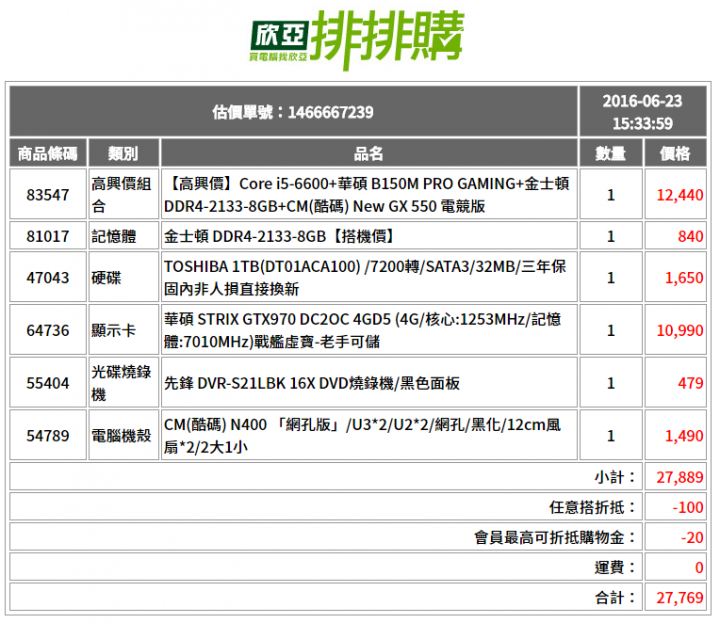The height and width of the screenshot is (623, 720).
Task: Click the 合計 label
Action: point(615,597)
